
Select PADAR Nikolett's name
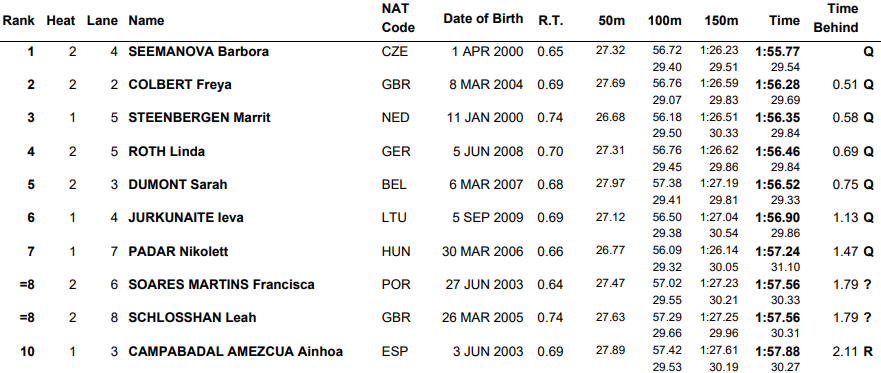coord(178,252)
